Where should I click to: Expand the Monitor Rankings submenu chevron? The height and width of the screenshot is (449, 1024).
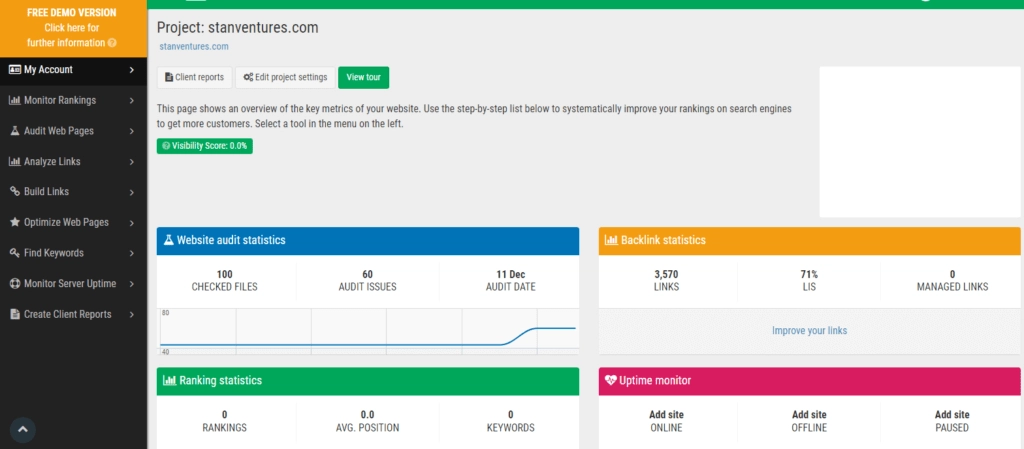coord(132,100)
